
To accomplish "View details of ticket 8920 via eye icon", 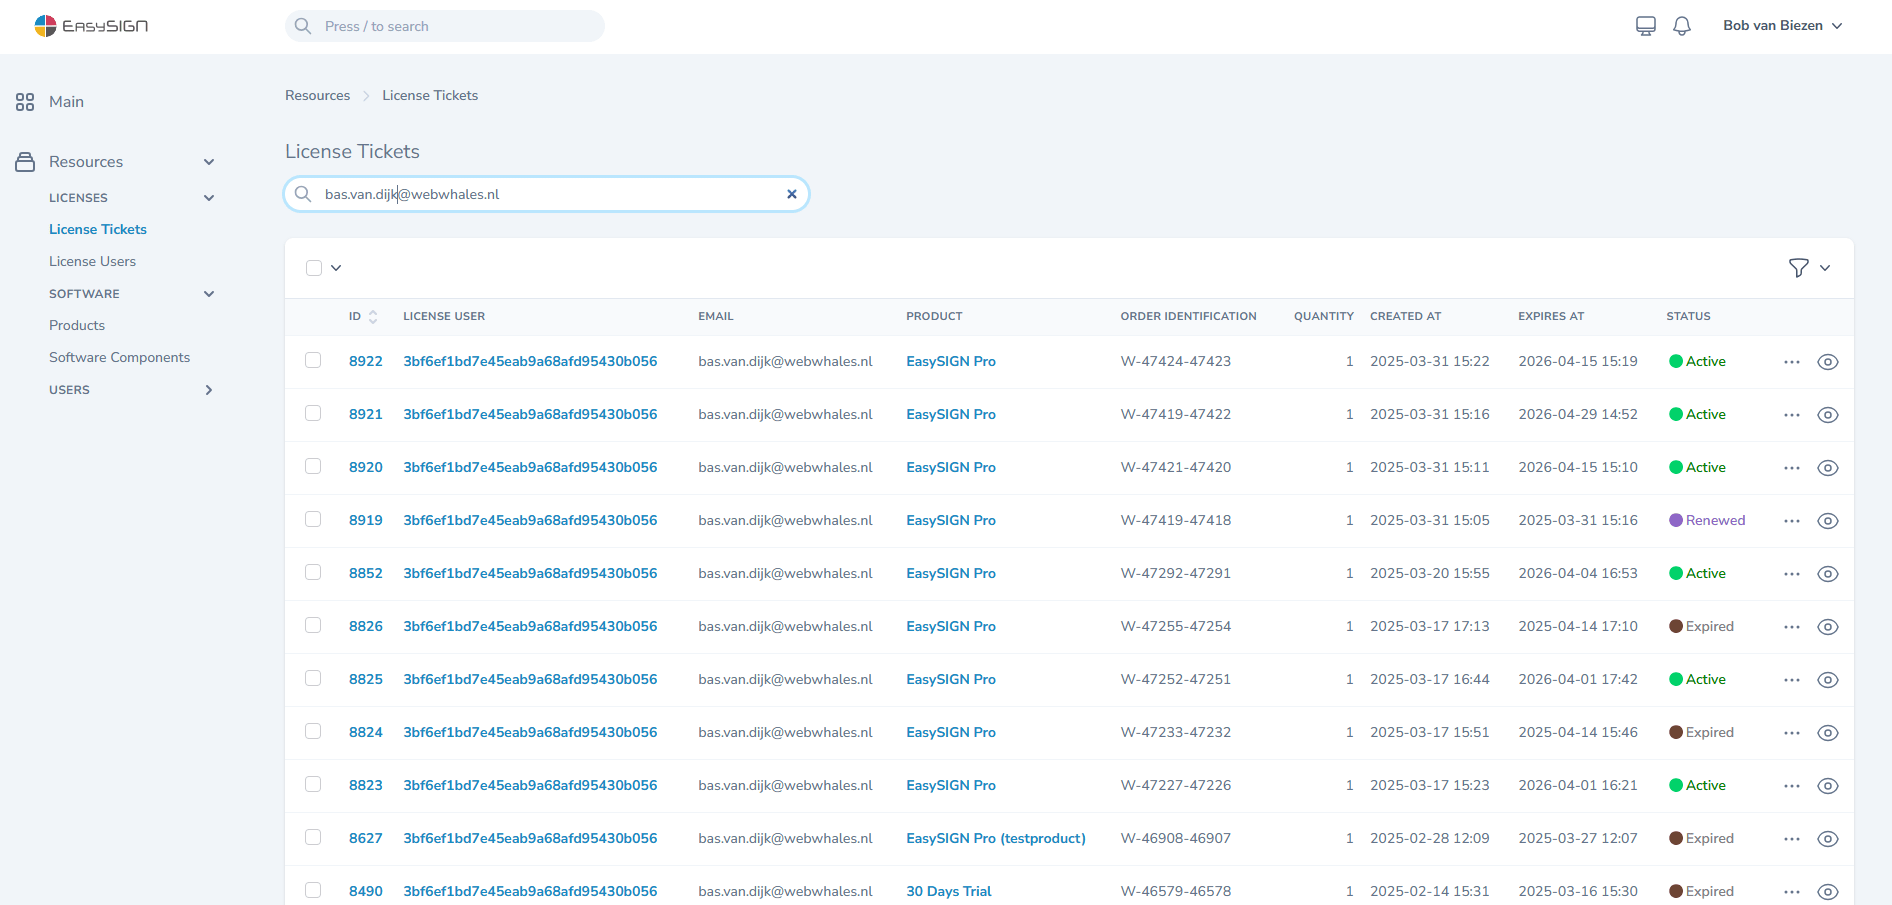I will pyautogui.click(x=1828, y=468).
